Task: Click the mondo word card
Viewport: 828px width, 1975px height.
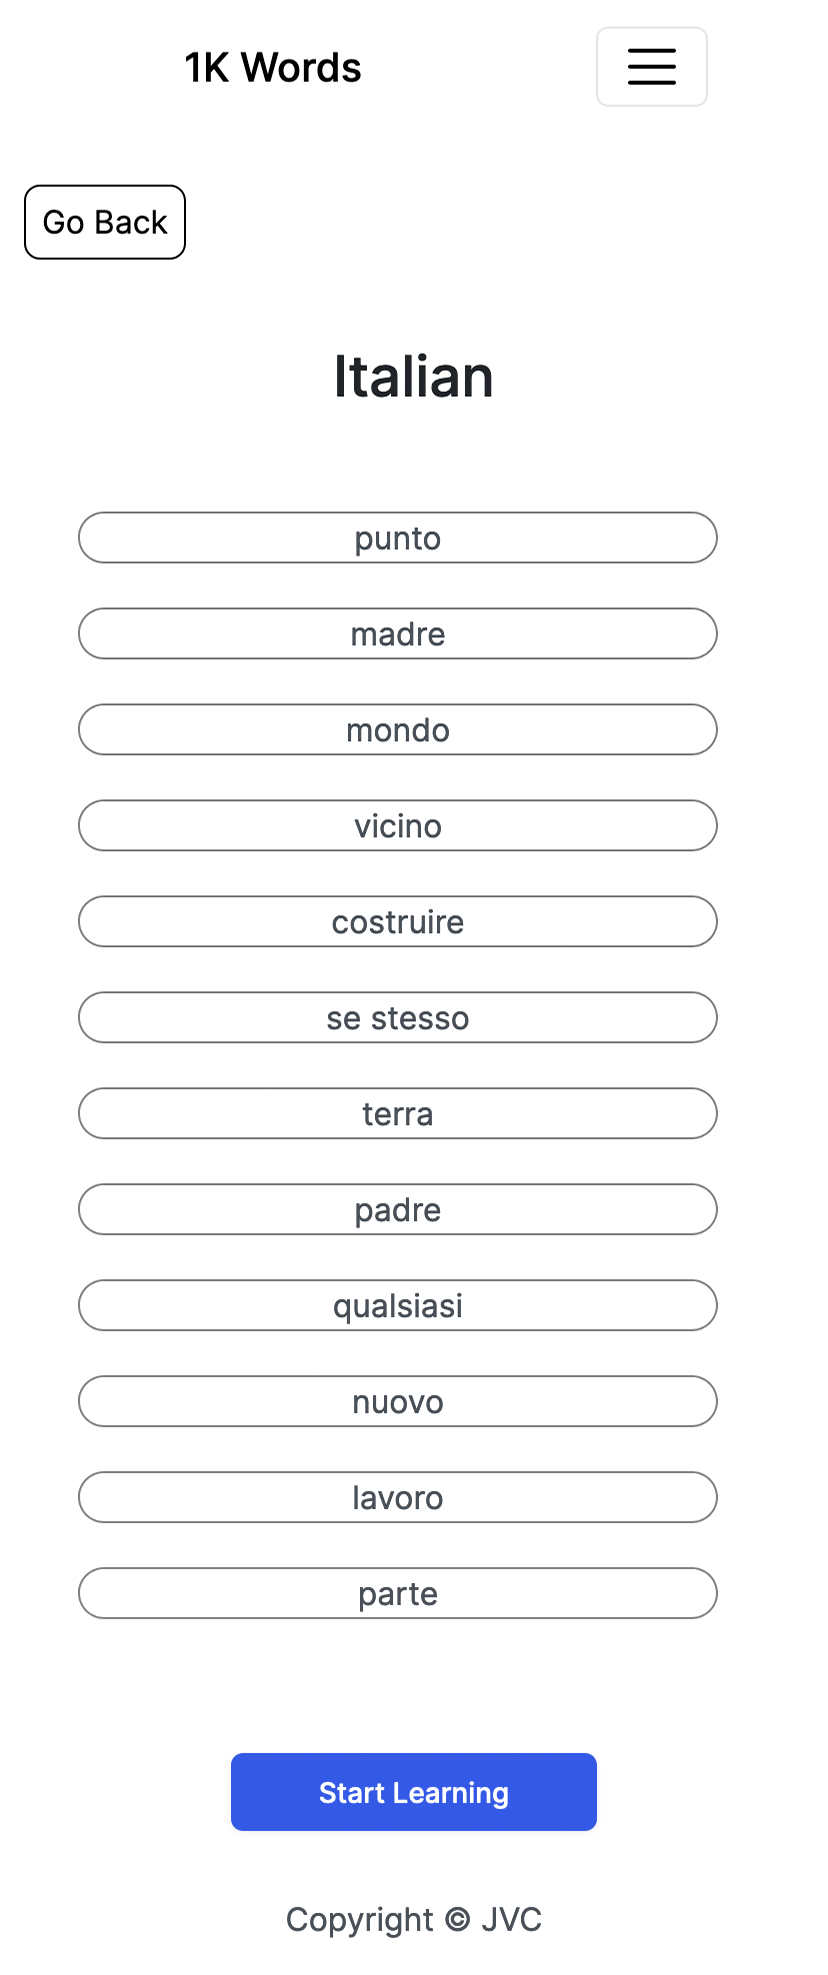Action: pyautogui.click(x=397, y=729)
